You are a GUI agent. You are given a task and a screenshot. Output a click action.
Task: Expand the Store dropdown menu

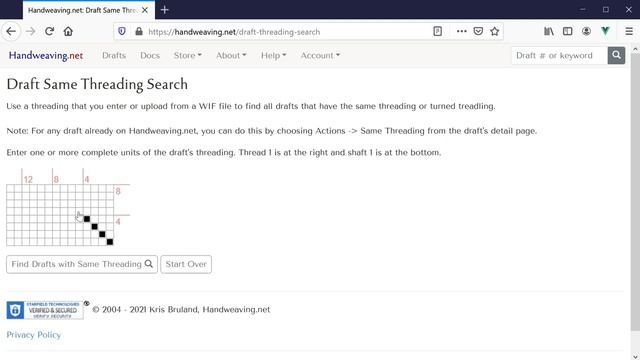[187, 56]
